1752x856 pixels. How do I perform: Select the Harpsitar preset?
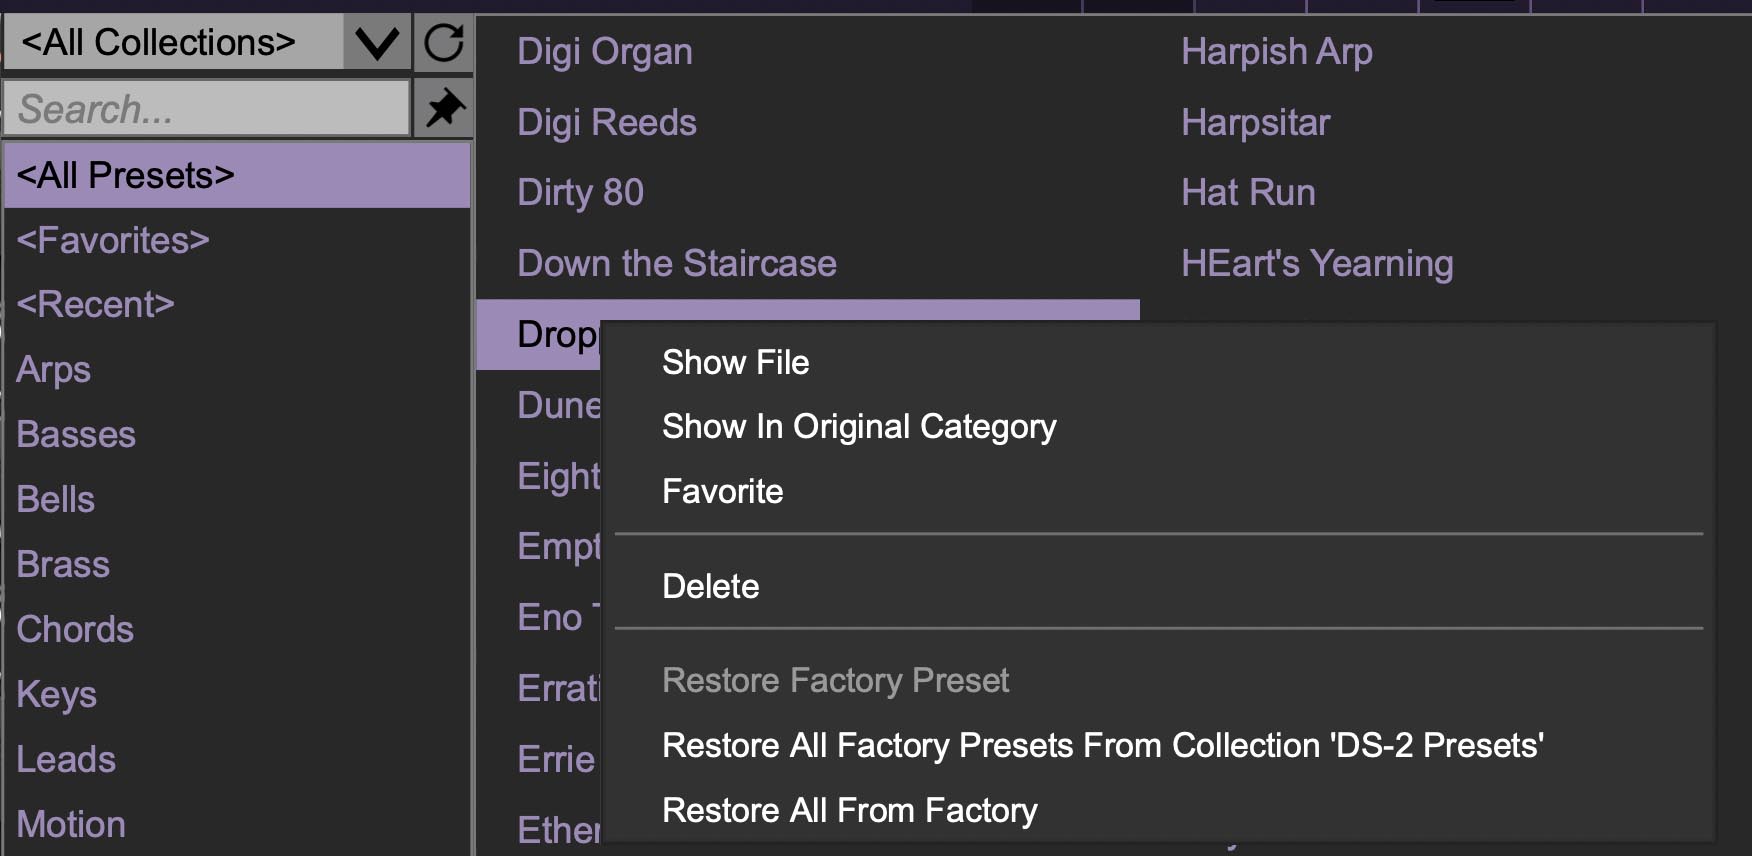(1255, 122)
